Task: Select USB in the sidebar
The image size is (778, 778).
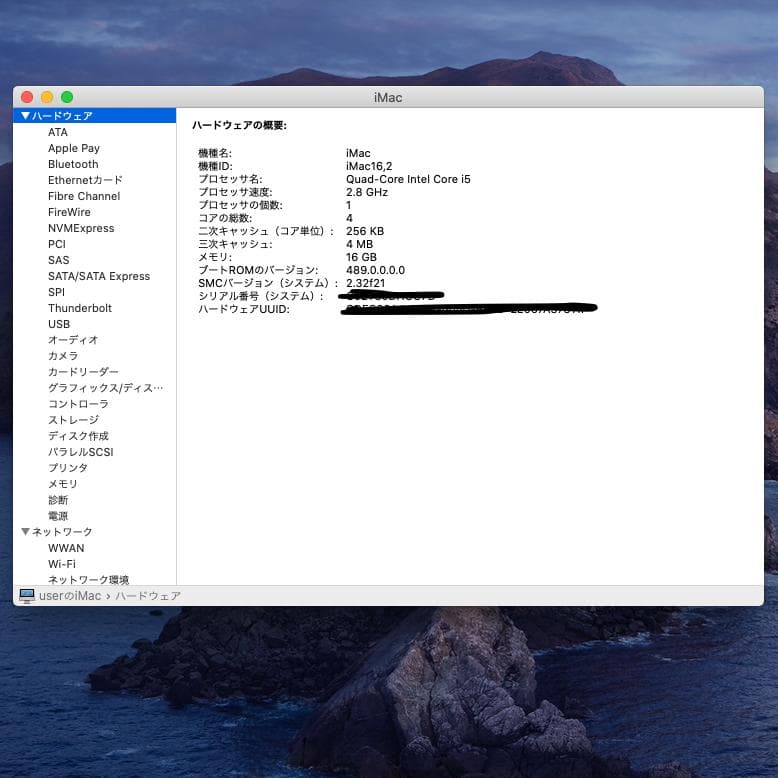Action: pos(59,324)
